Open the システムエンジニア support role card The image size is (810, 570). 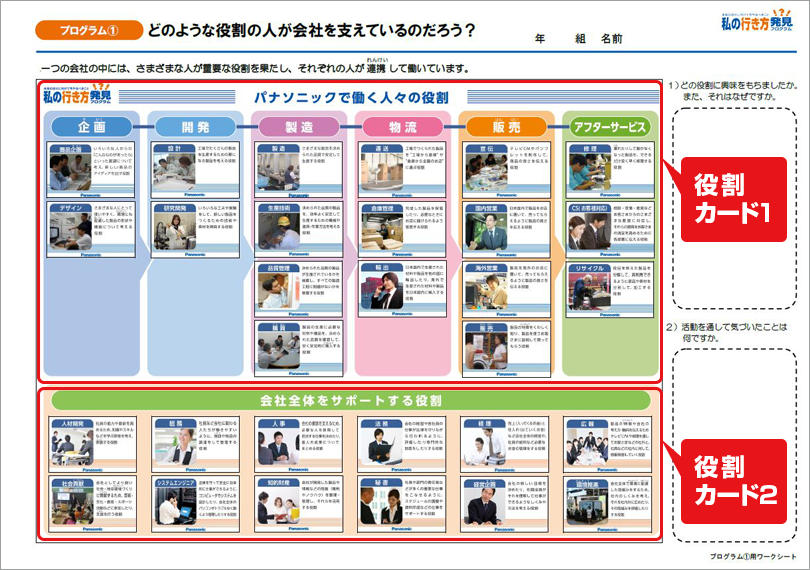pos(195,504)
